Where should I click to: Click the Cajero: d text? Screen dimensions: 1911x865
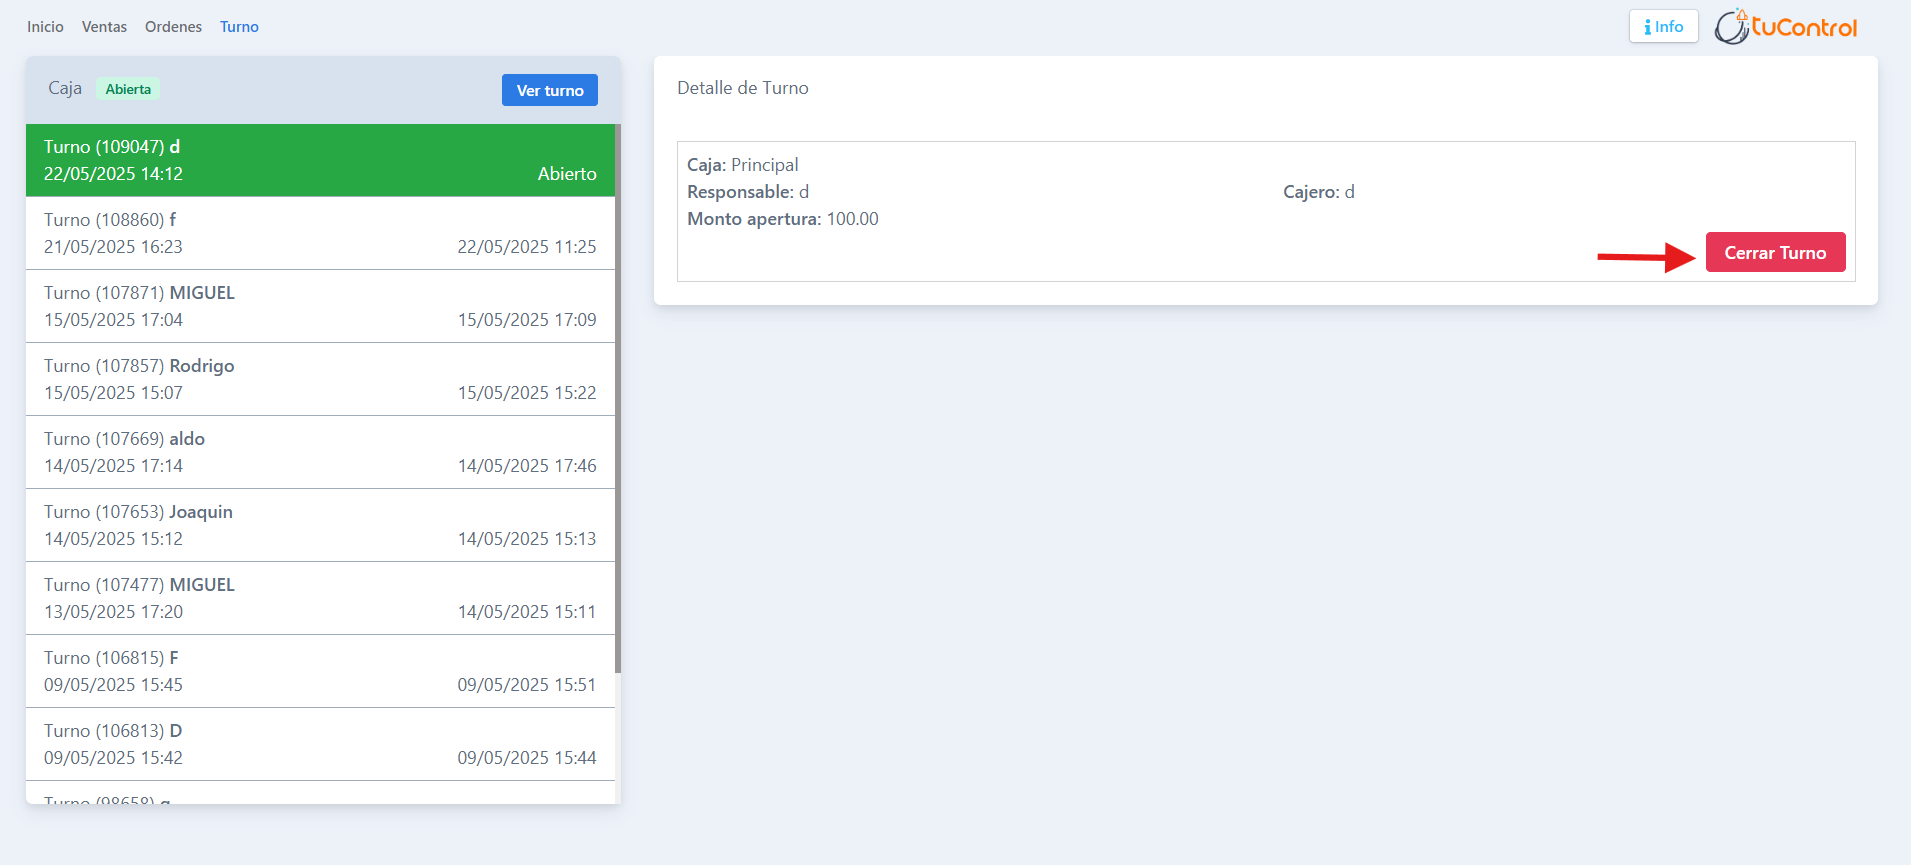pyautogui.click(x=1319, y=192)
